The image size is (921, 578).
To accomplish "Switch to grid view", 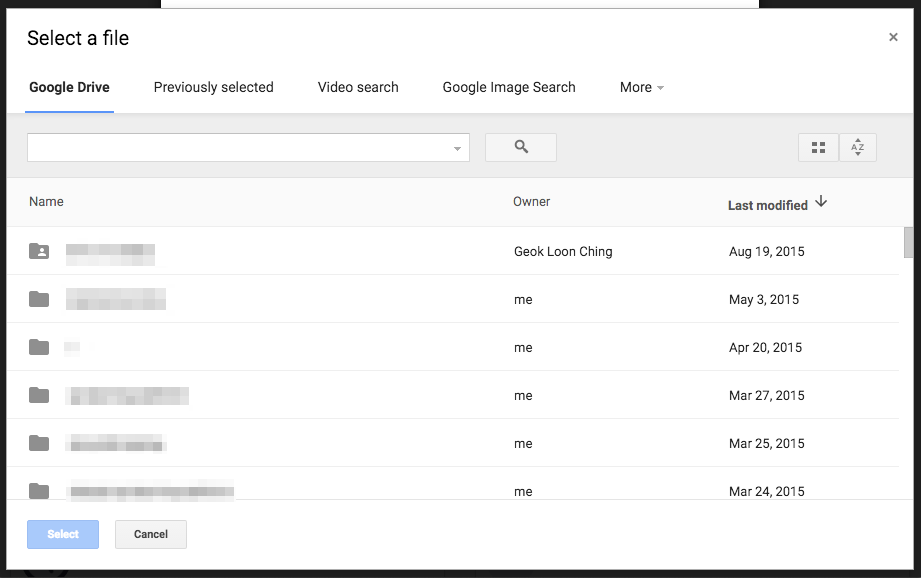I will pos(818,147).
